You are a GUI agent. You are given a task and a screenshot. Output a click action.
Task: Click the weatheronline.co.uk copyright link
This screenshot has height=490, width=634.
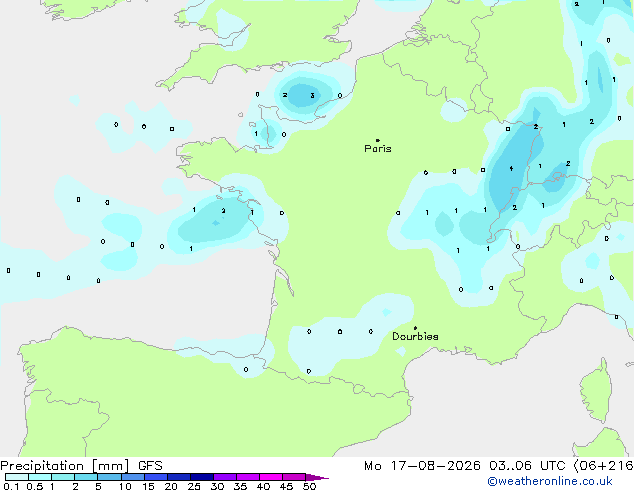(x=549, y=481)
